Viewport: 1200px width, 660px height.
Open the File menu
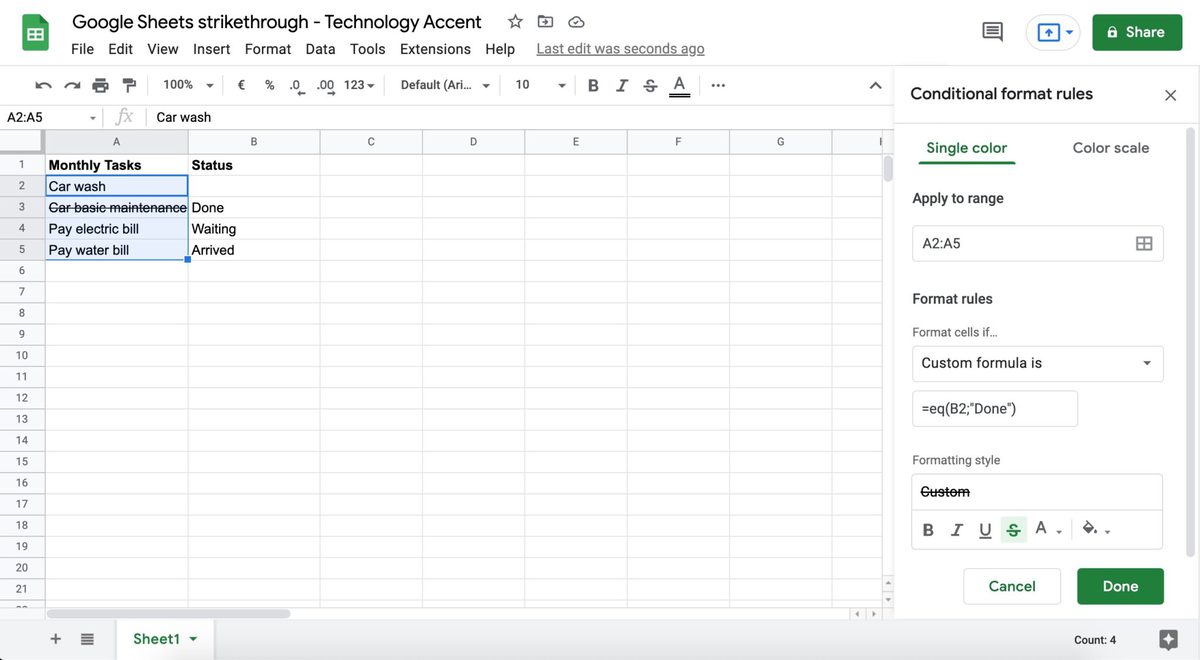pyautogui.click(x=83, y=49)
